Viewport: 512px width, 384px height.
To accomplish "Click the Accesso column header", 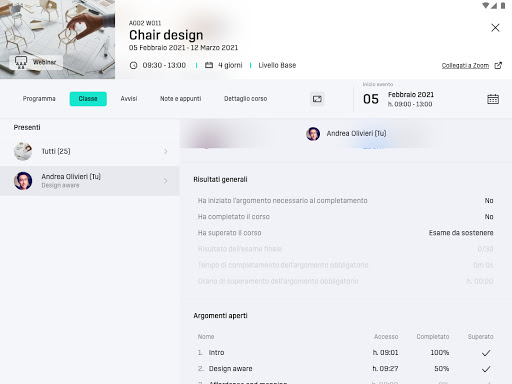I will [386, 337].
